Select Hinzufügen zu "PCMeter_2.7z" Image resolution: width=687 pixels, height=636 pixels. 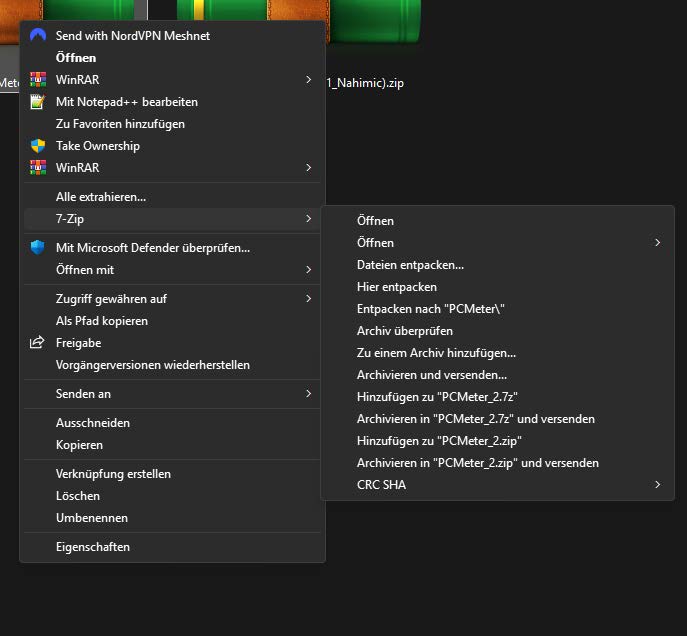[x=498, y=396]
